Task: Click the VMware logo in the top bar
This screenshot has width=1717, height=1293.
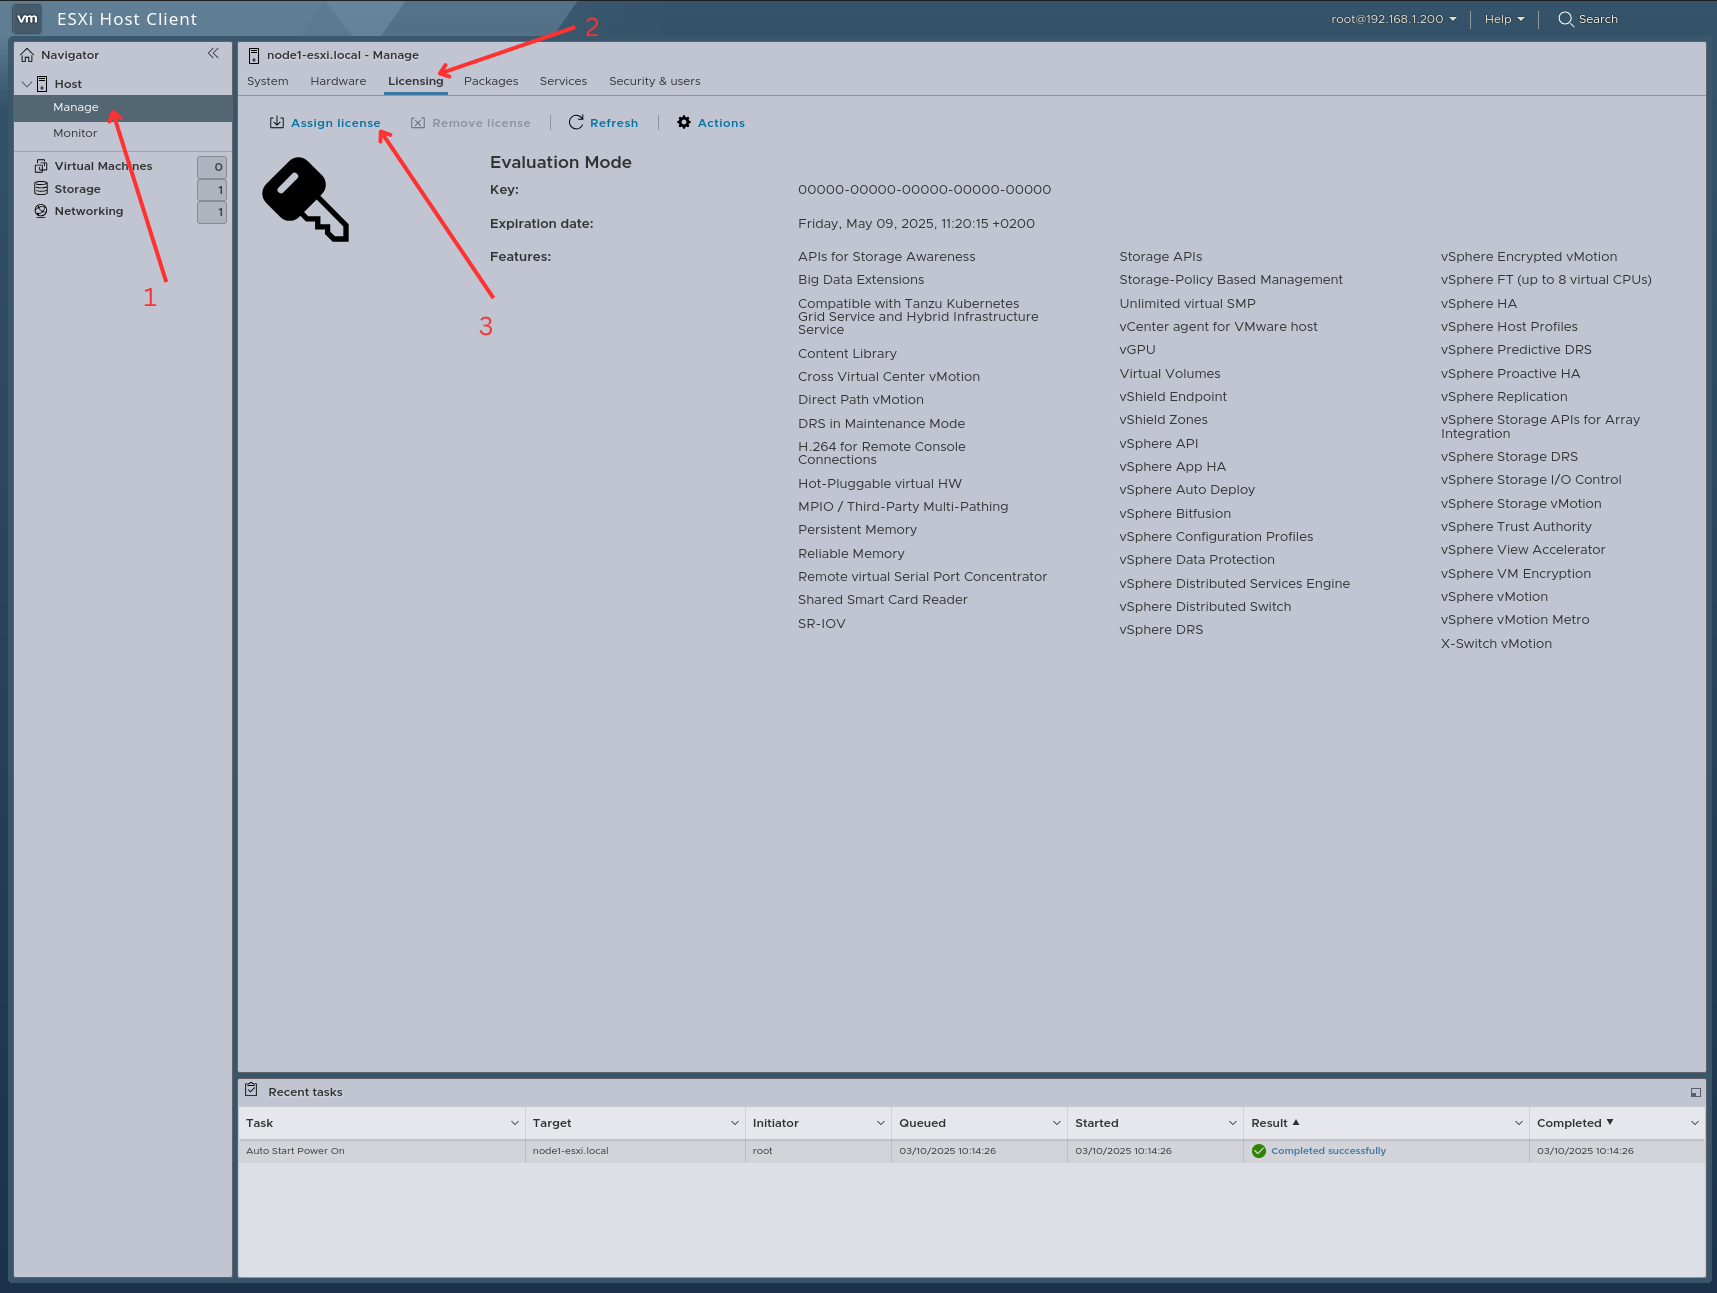Action: 26,18
